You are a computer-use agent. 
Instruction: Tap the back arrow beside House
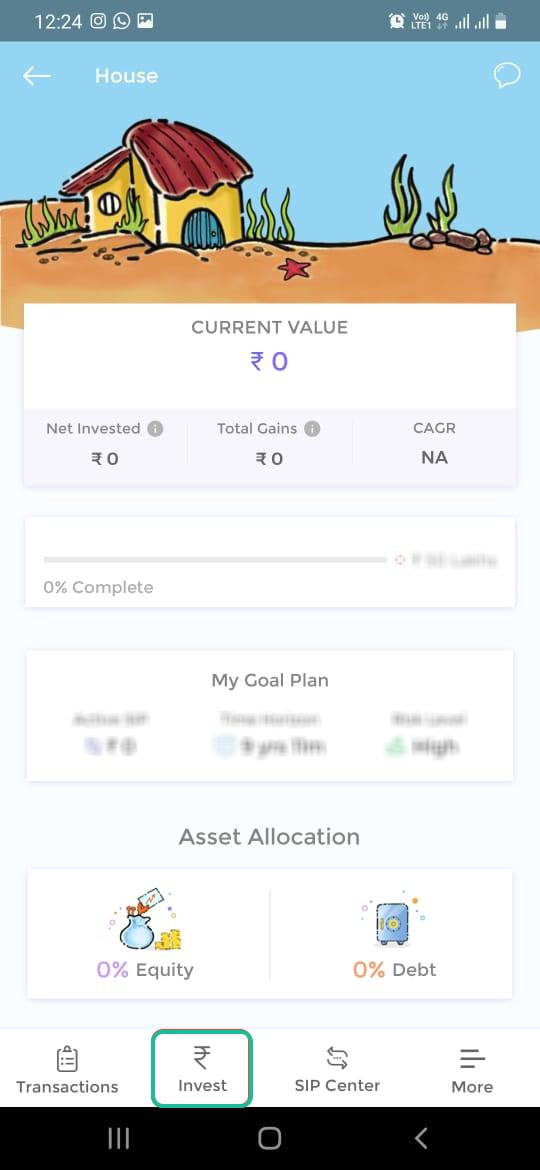point(37,76)
